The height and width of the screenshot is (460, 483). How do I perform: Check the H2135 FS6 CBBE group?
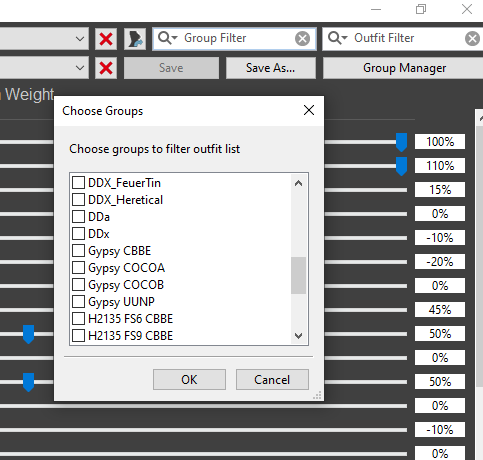78,319
